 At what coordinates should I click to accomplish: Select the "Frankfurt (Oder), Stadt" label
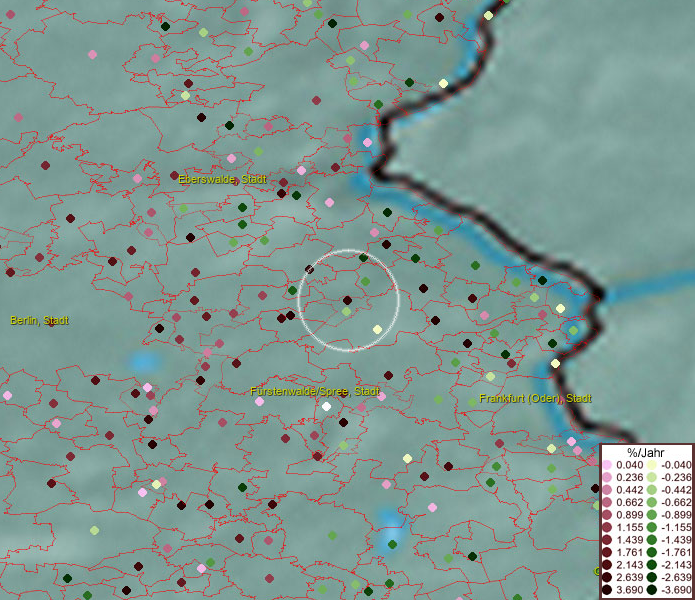tap(535, 398)
